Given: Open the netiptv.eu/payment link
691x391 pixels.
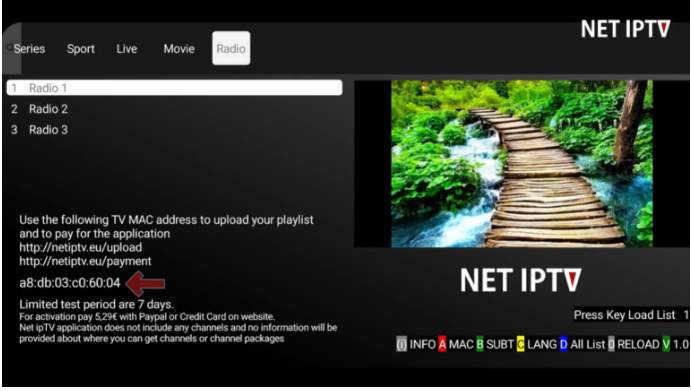Looking at the screenshot, I should 85,261.
